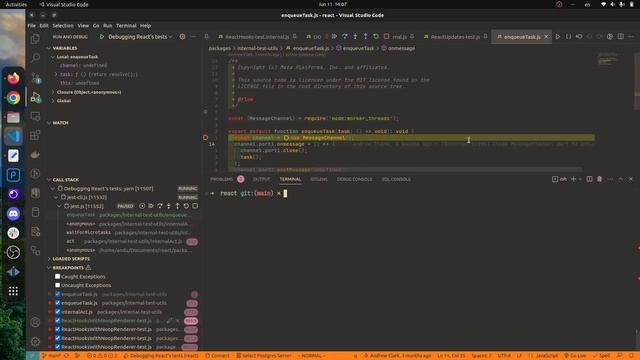The height and width of the screenshot is (360, 640).
Task: Click the editor minimap
Action: (x=608, y=60)
